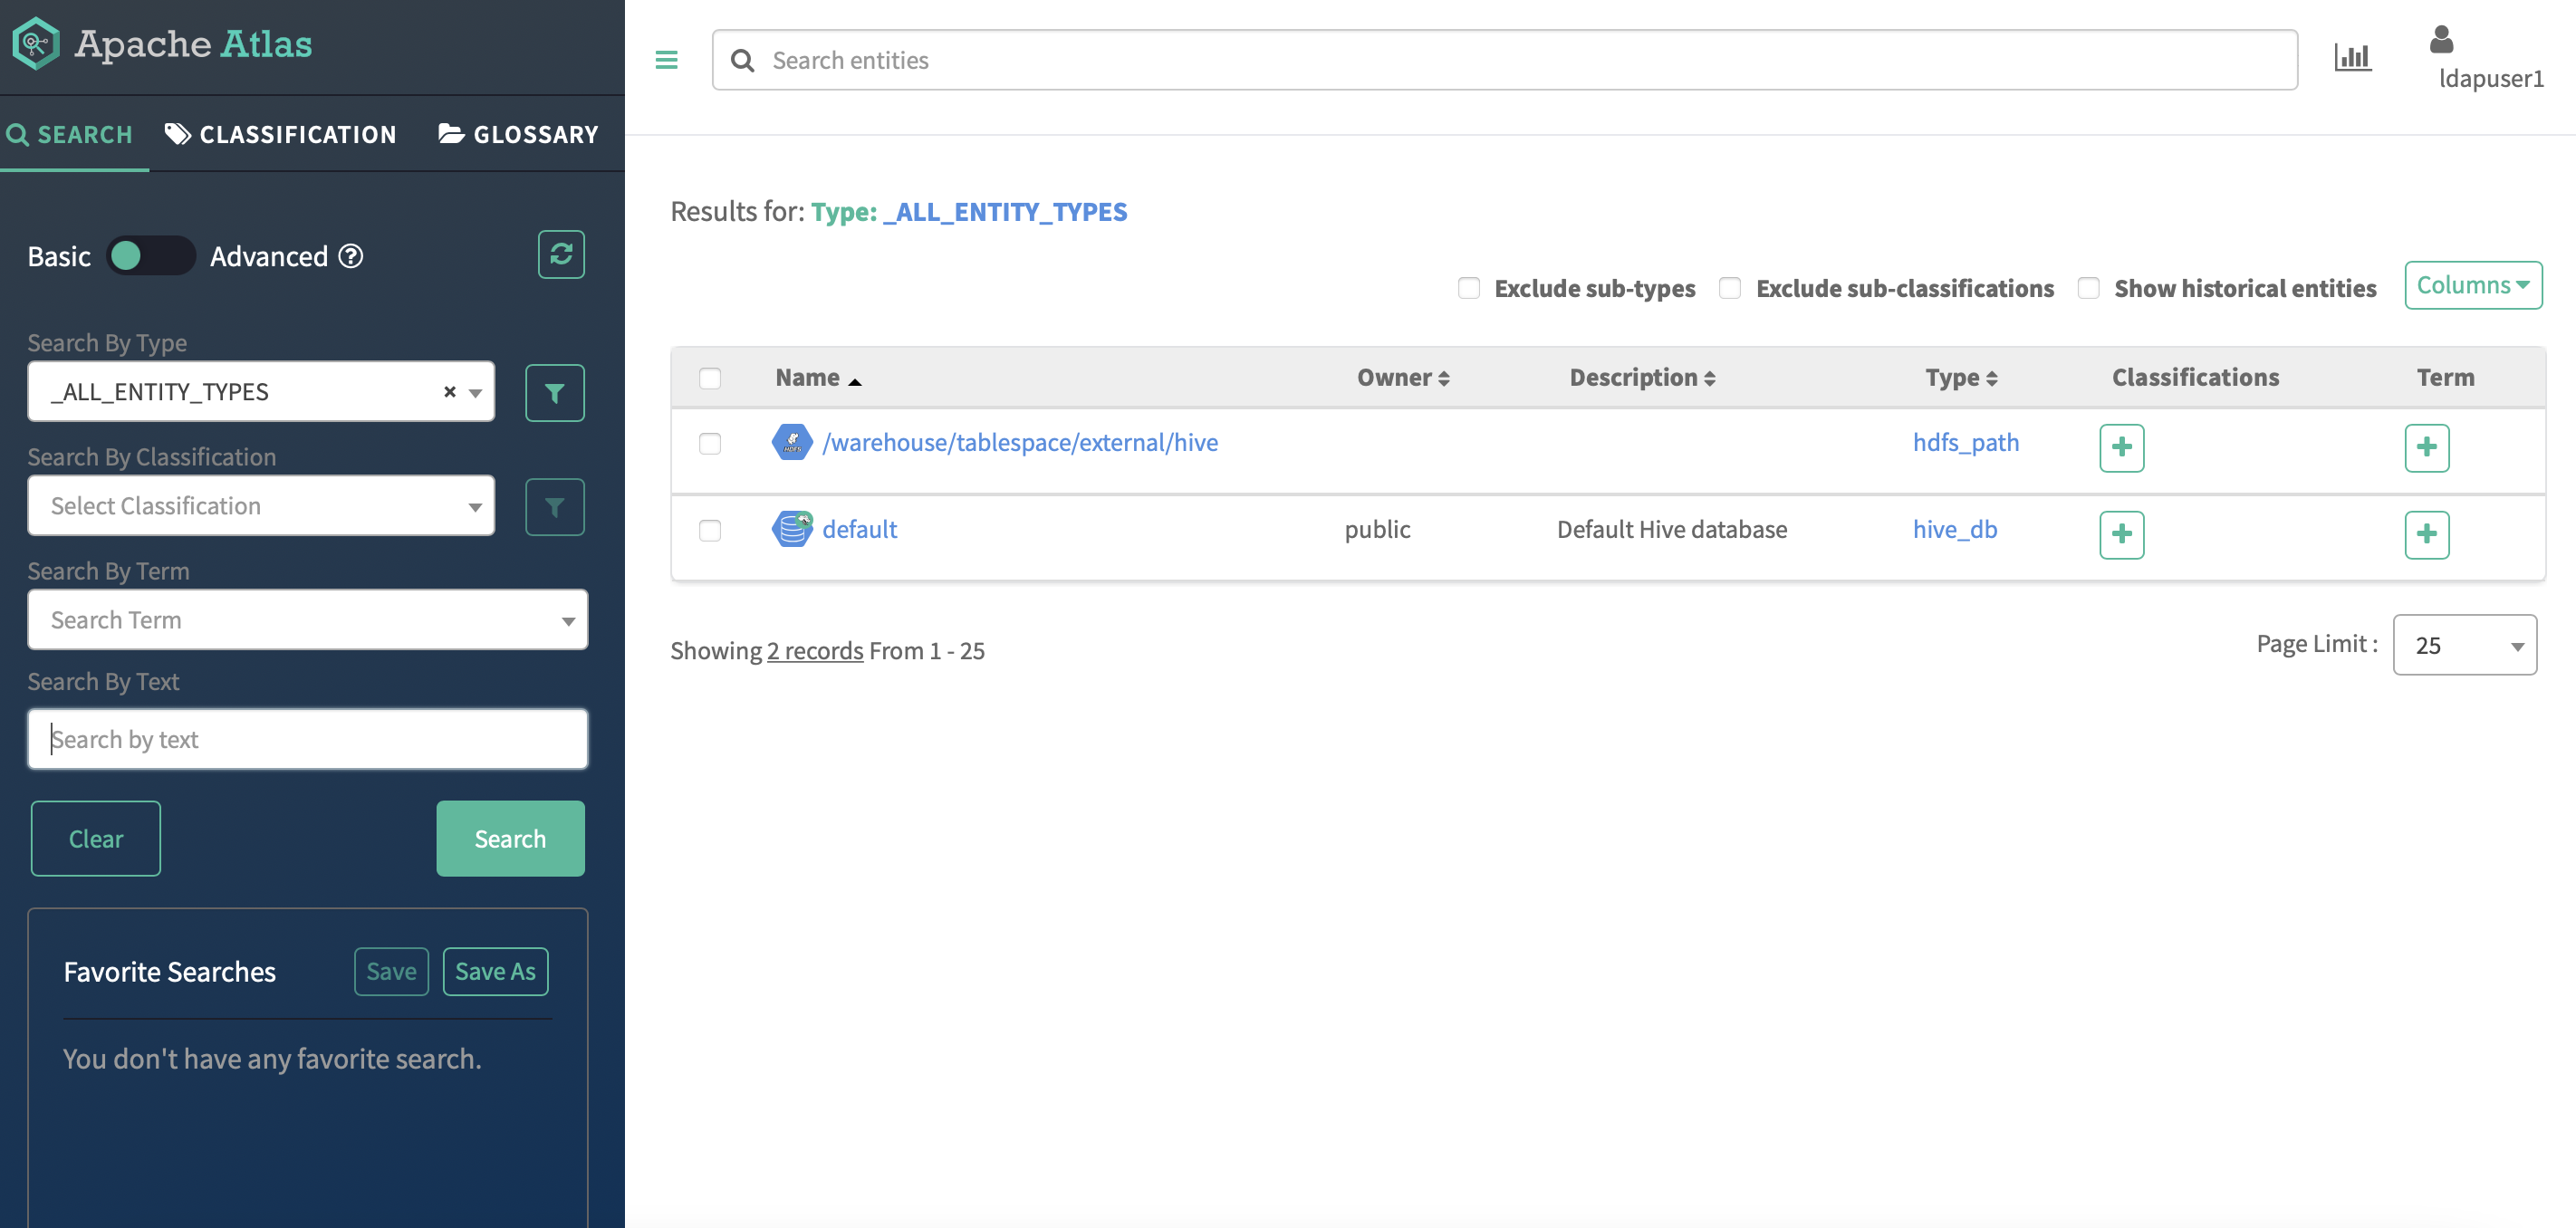Switch the Basic/Advanced search toggle
Viewport: 2576px width, 1228px height.
150,256
